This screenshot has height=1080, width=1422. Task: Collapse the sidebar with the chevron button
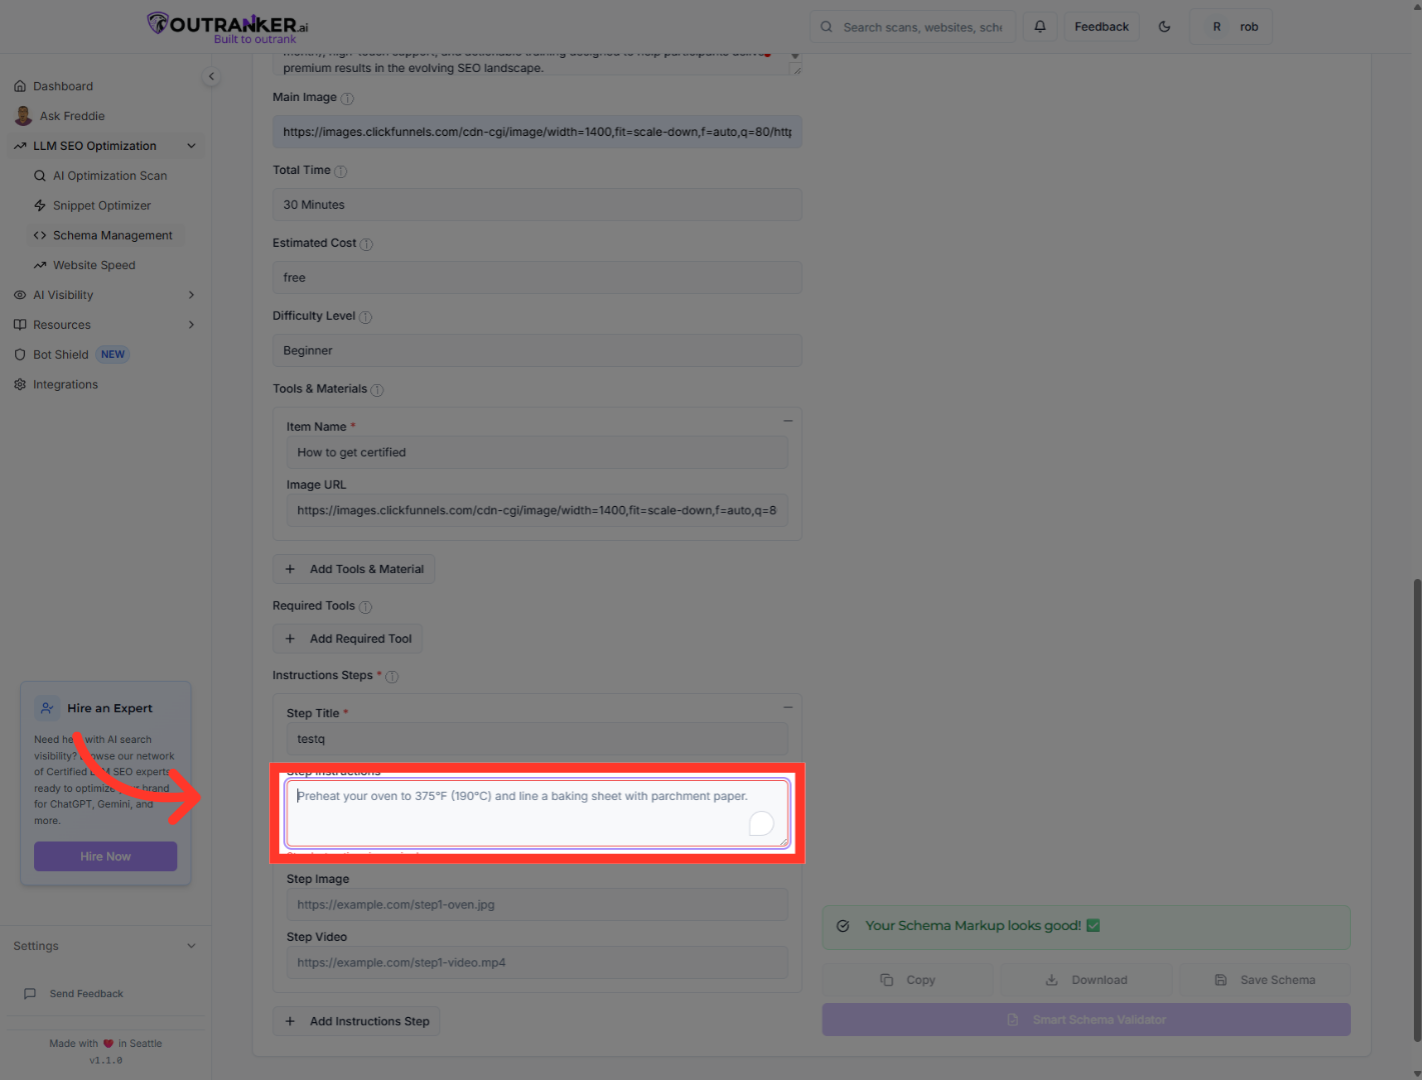coord(211,76)
